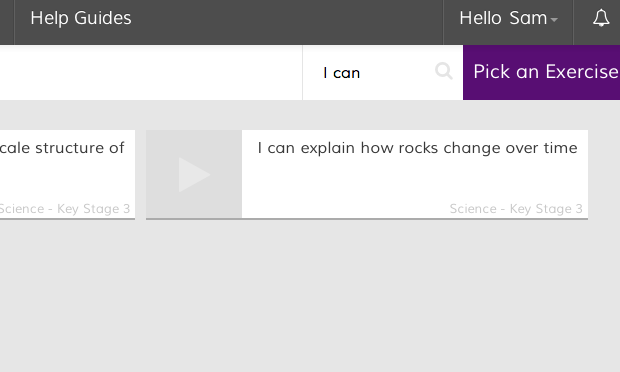Viewport: 620px width, 372px height.
Task: Click the search magnifier icon
Action: (x=444, y=72)
